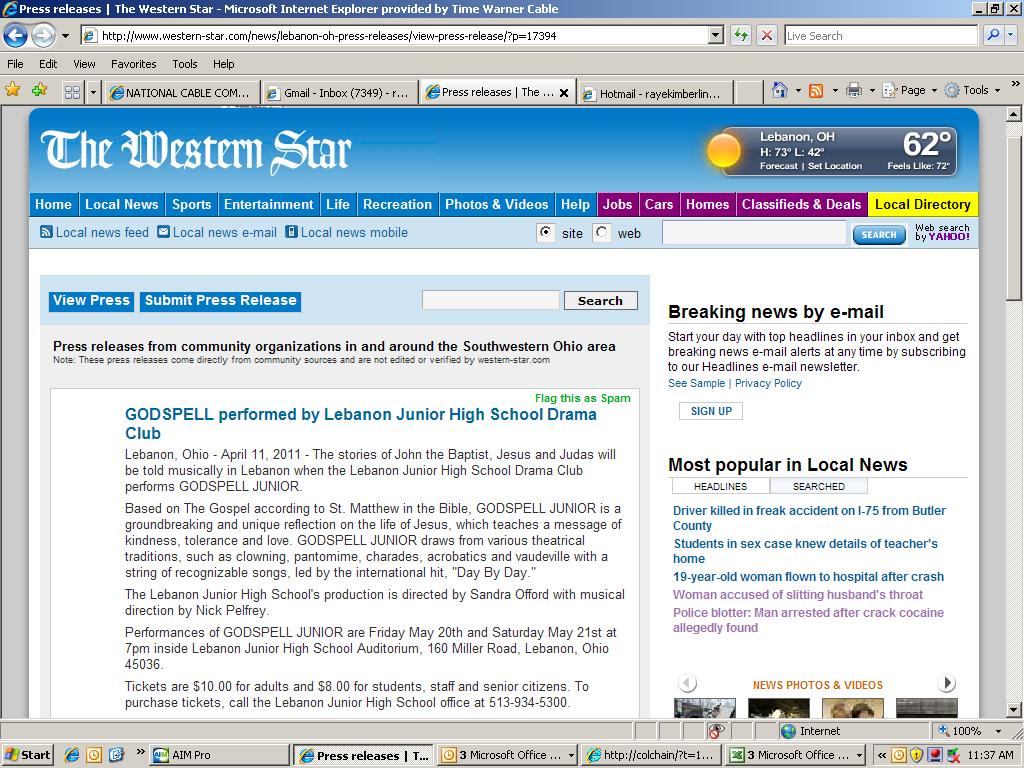Screen dimensions: 1024x768
Task: Click the Print toolbar icon
Action: tap(854, 91)
